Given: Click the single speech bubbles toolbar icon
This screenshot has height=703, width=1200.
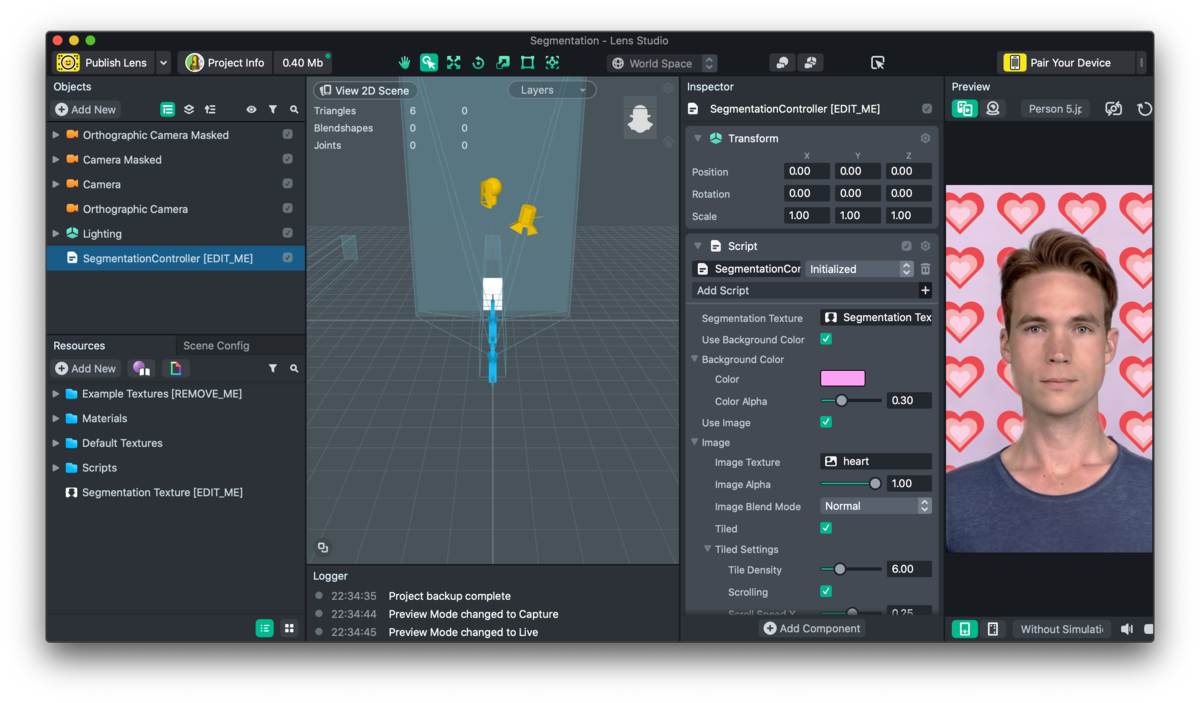Looking at the screenshot, I should click(x=782, y=63).
